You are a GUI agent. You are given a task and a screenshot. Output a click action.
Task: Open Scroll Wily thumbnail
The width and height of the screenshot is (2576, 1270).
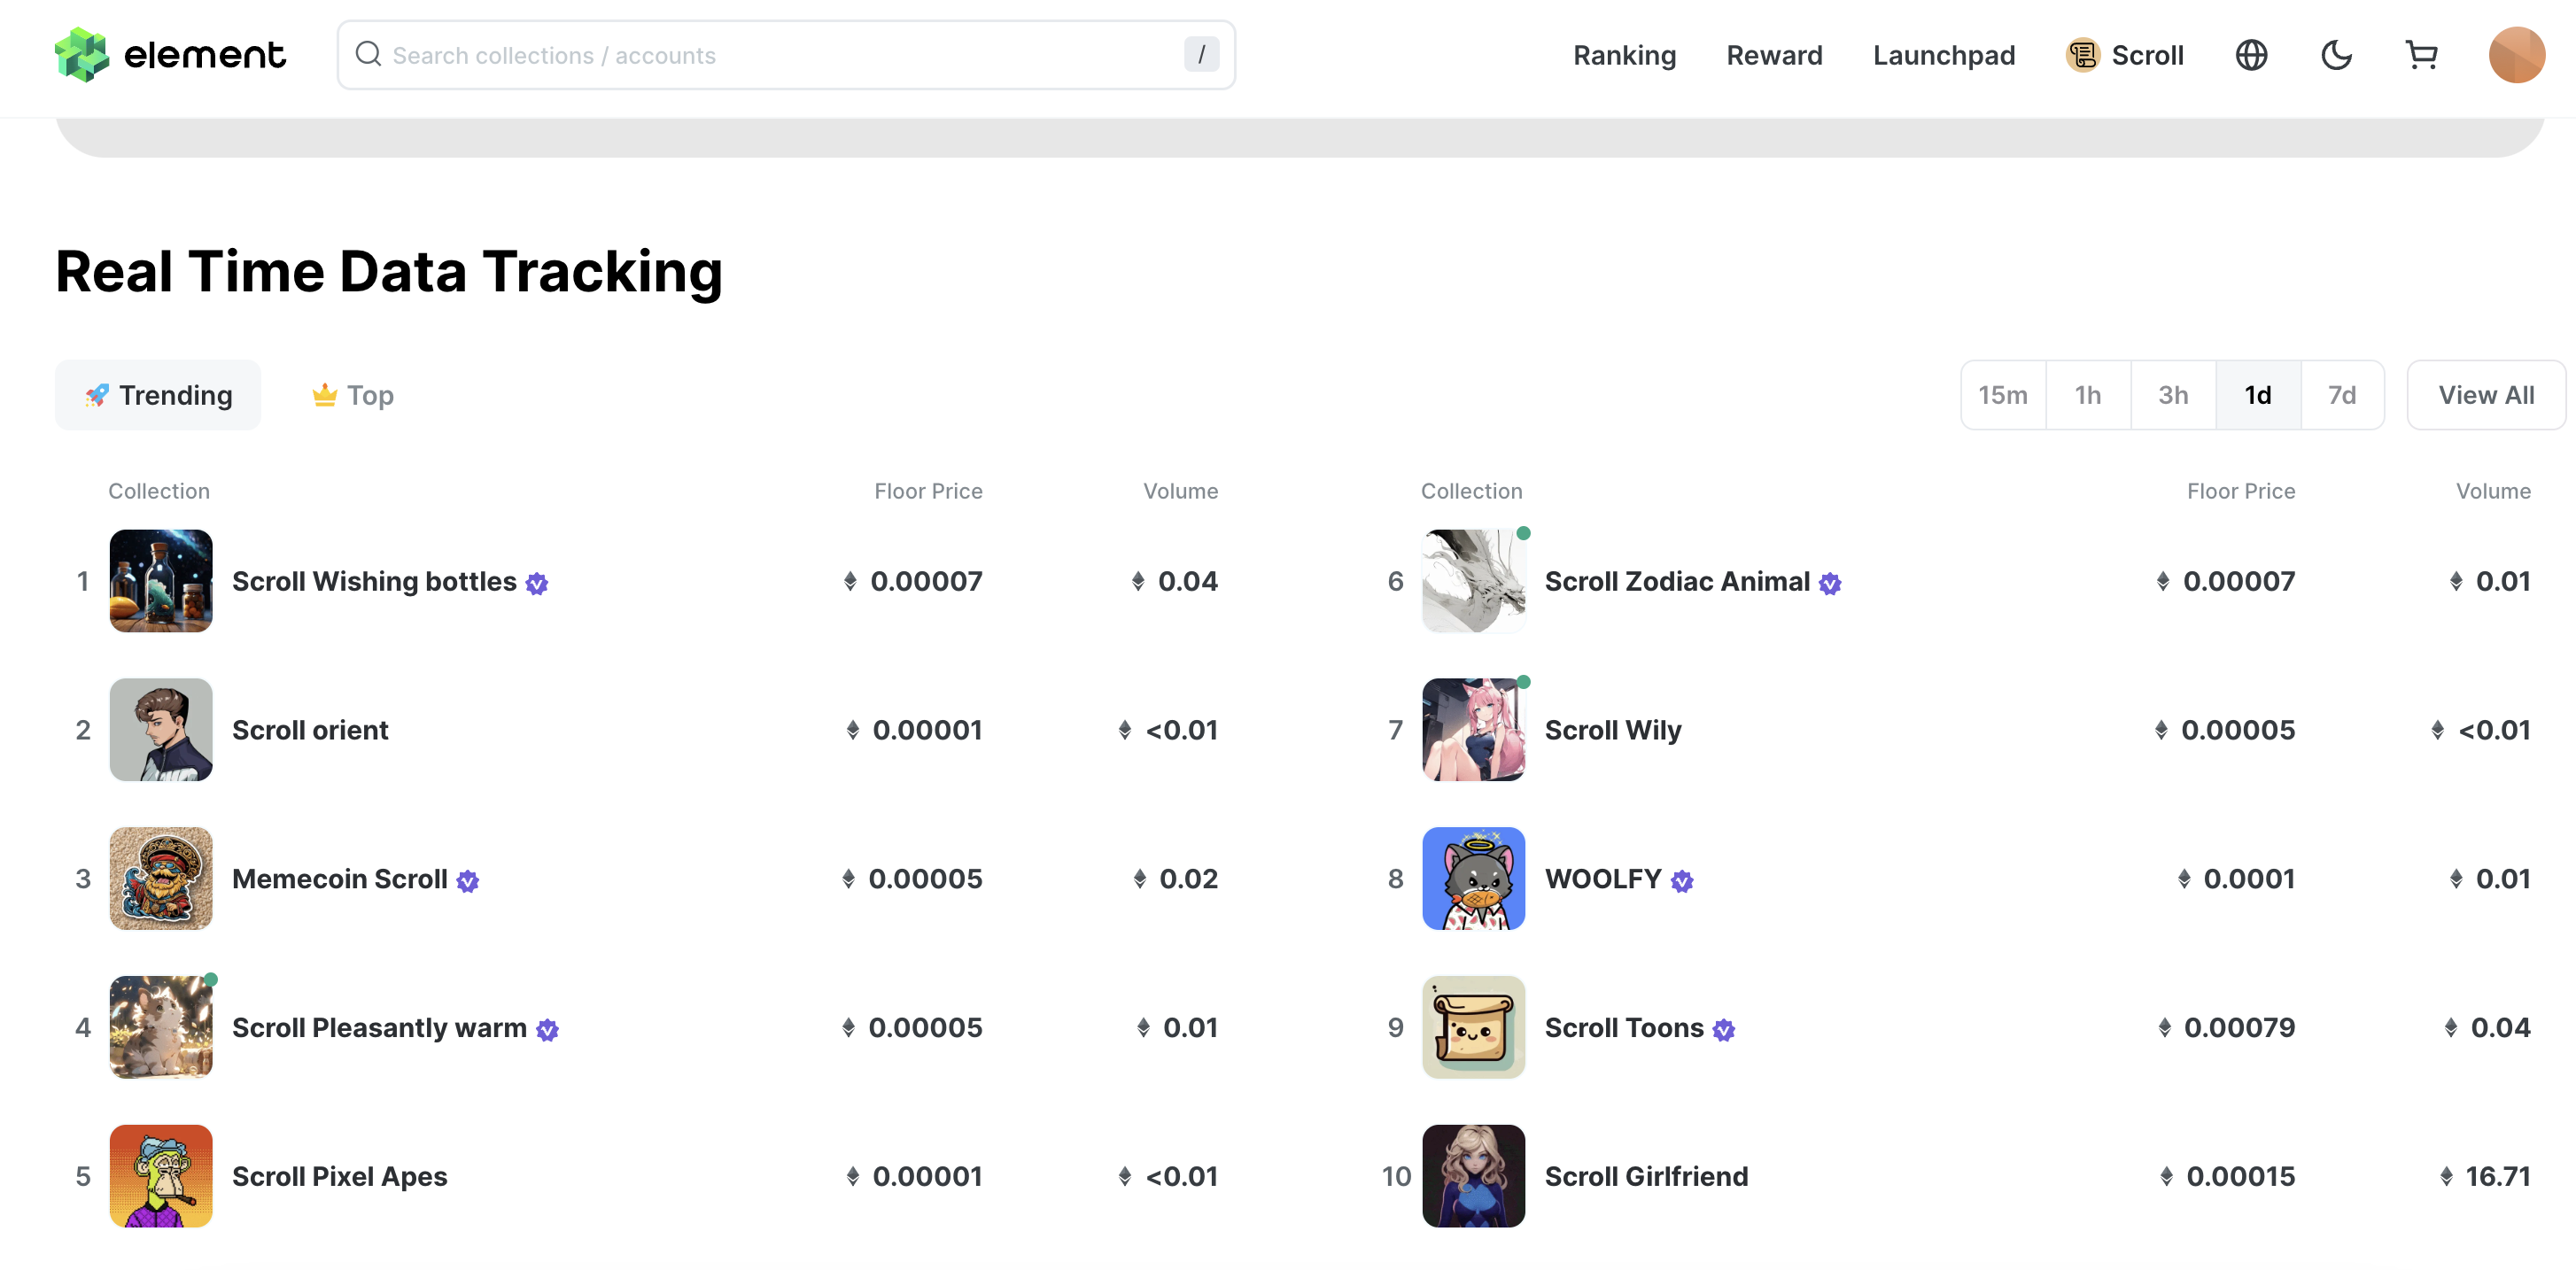click(1474, 730)
